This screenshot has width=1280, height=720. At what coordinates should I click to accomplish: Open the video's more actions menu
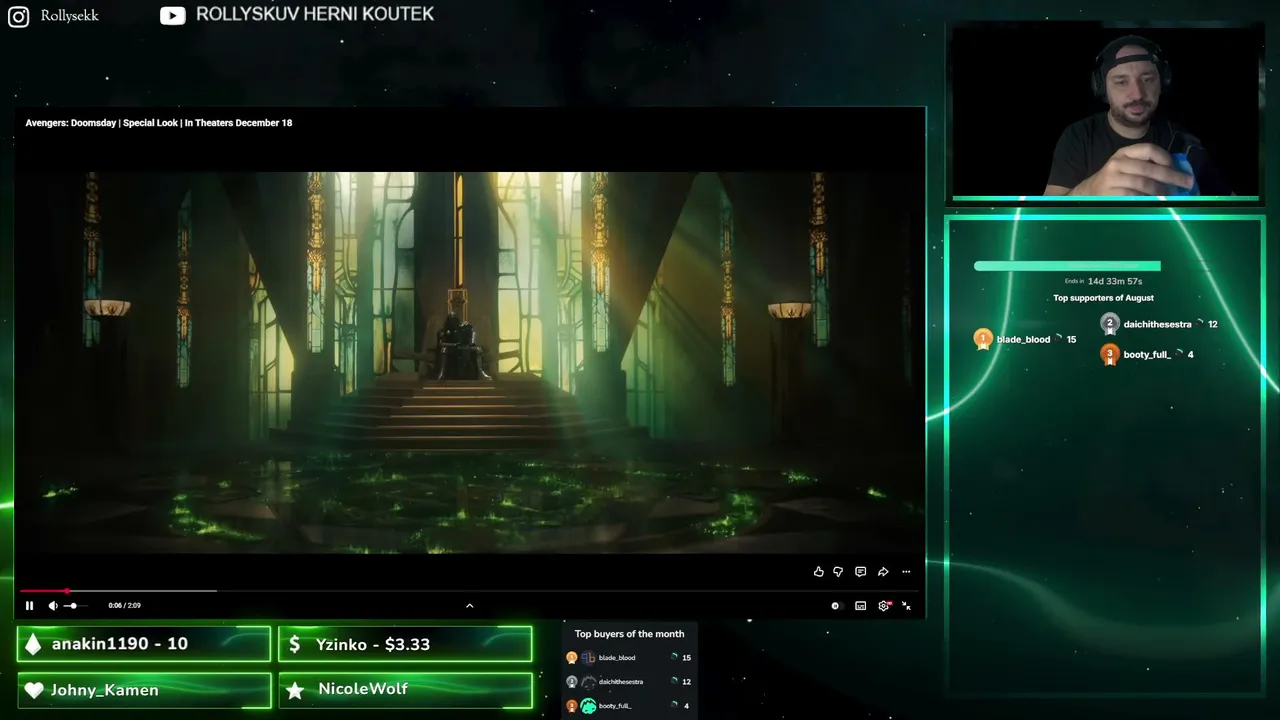click(906, 572)
